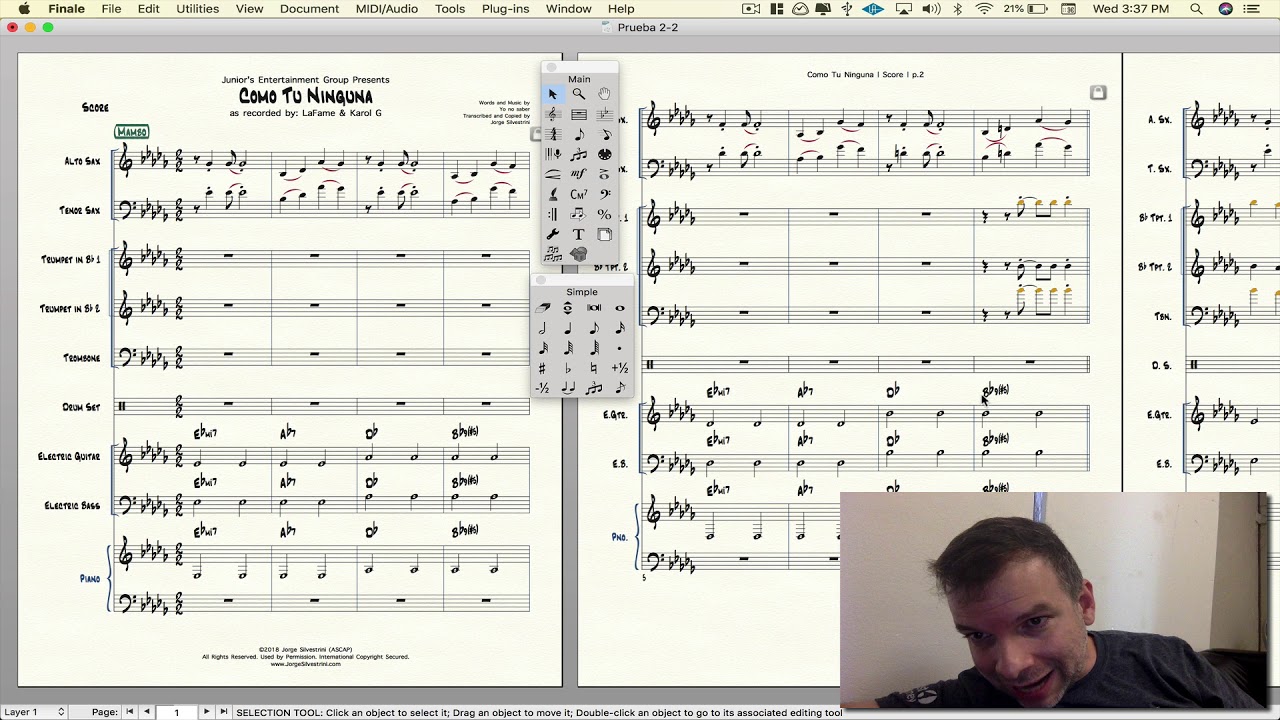
Task: Select the Clef tool with bass clef
Action: click(605, 194)
